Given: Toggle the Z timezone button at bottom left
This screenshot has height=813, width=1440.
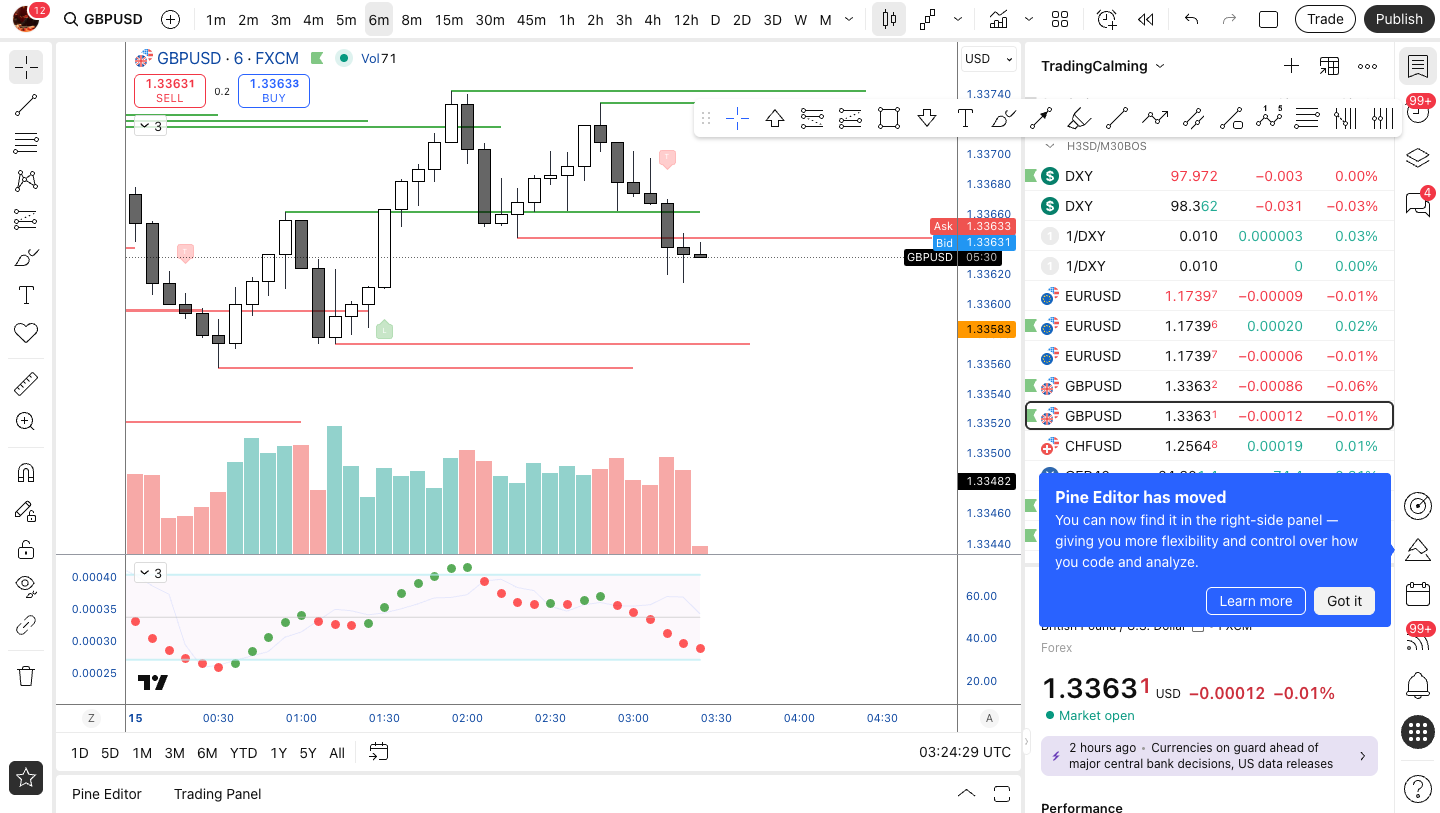Looking at the screenshot, I should click(91, 718).
